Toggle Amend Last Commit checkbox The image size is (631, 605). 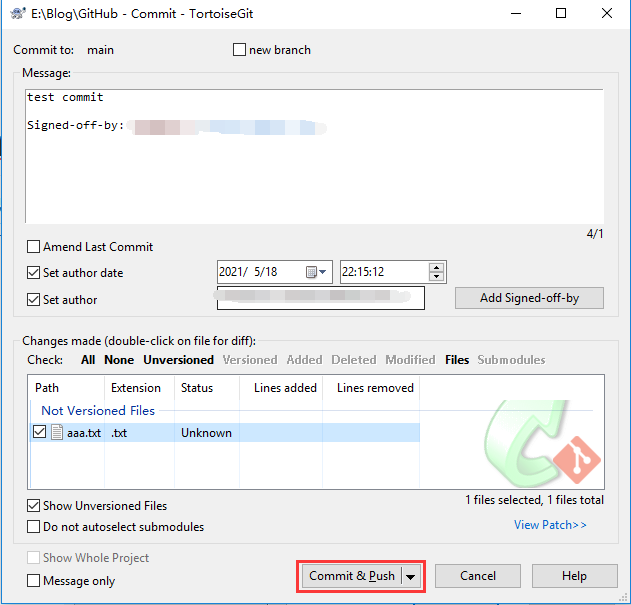(x=34, y=247)
